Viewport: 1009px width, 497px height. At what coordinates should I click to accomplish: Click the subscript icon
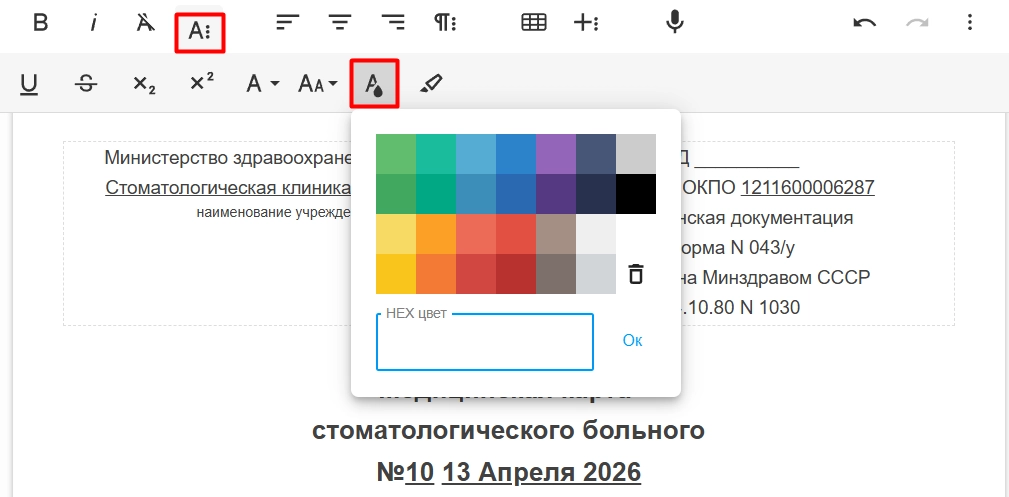[x=144, y=84]
